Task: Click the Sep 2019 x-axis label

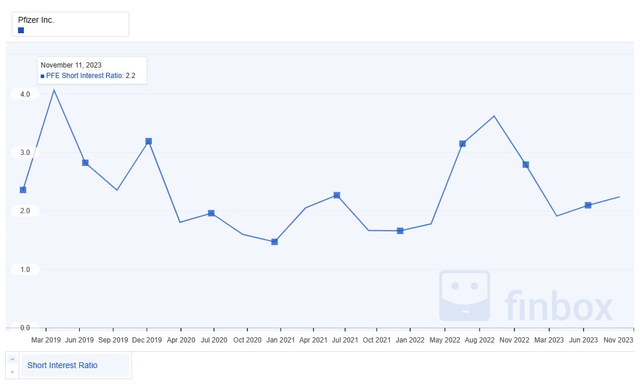Action: tap(113, 340)
